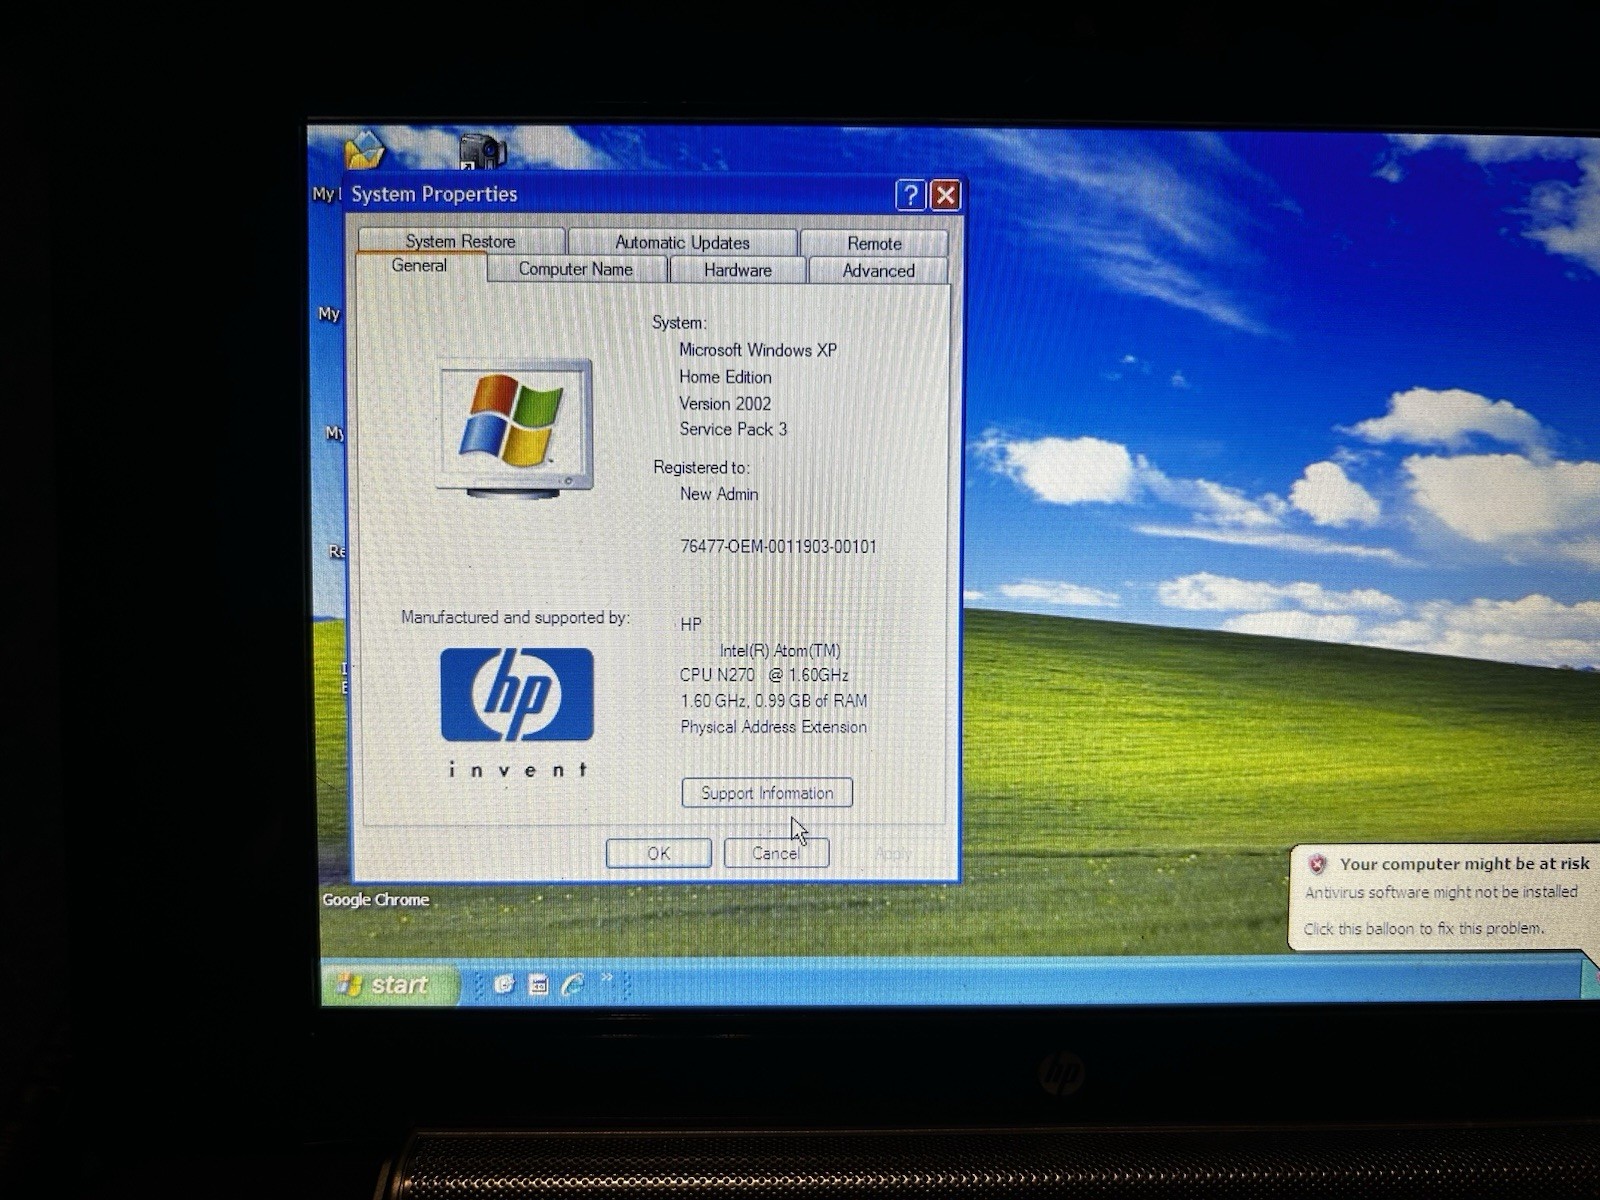1600x1200 pixels.
Task: Click the red shield security alert icon
Action: point(1317,864)
